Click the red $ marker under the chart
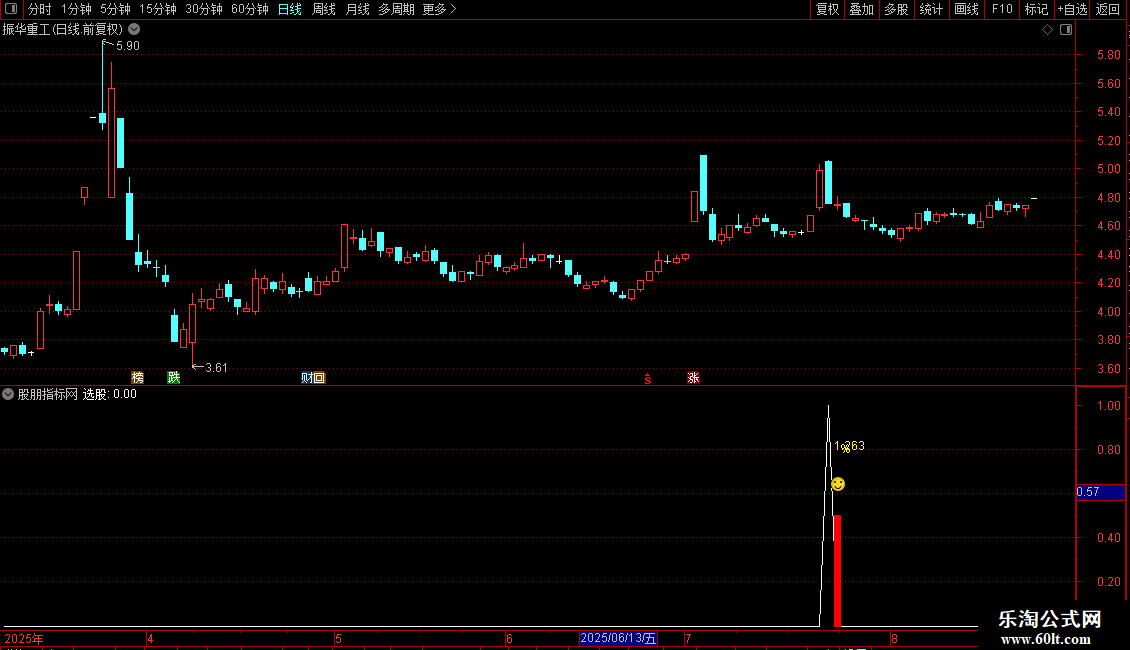Screen dimensions: 1130x650 648,379
